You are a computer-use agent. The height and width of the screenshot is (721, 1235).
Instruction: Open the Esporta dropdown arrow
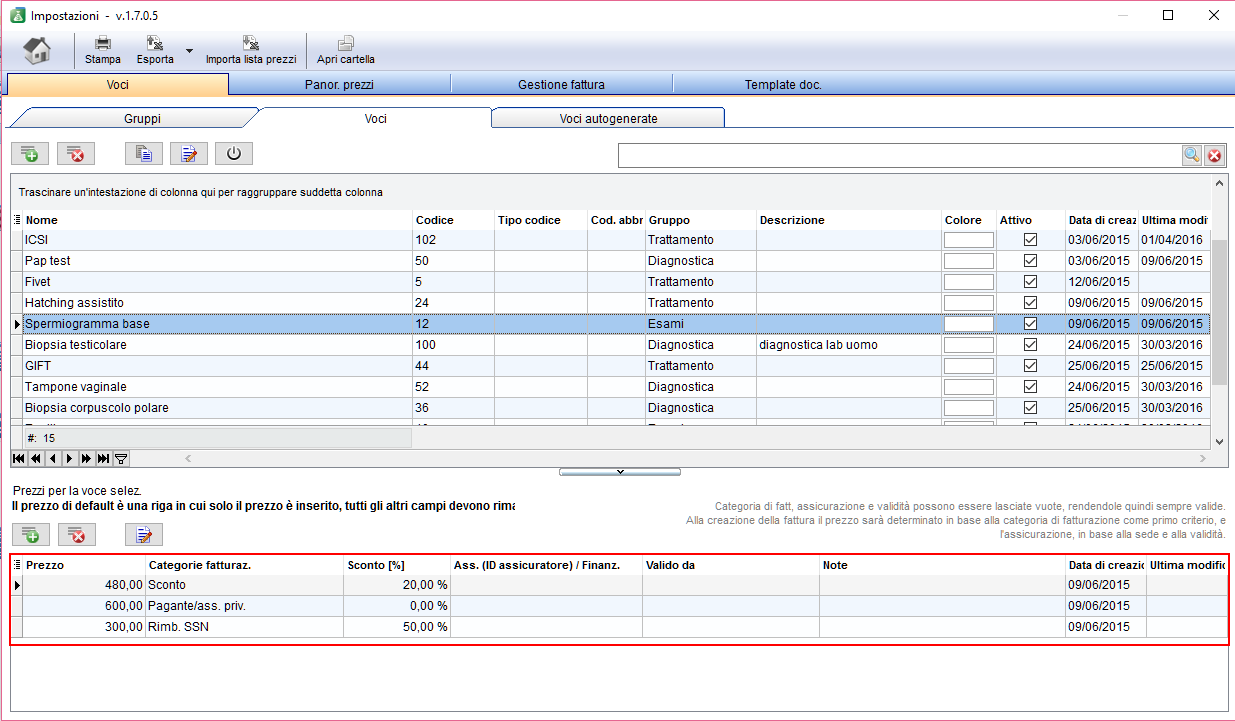click(x=189, y=50)
